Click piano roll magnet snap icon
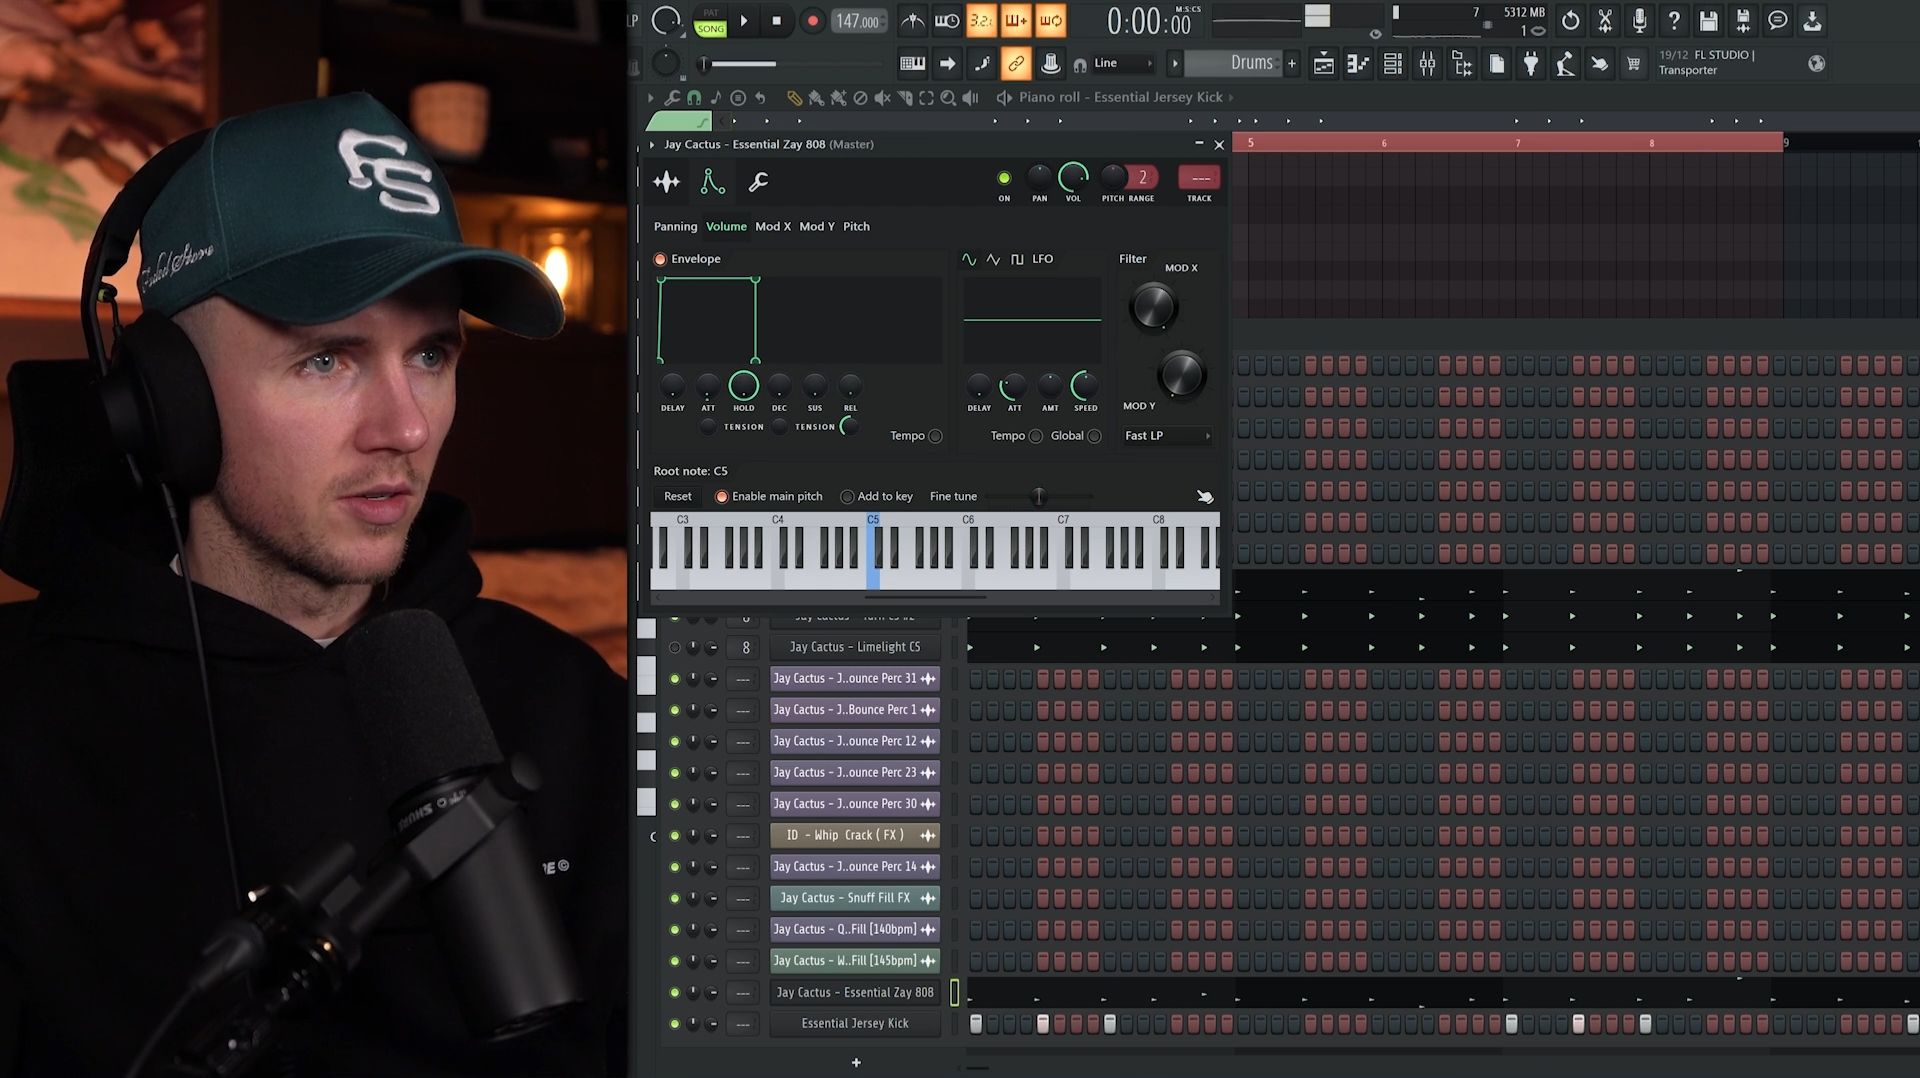The height and width of the screenshot is (1078, 1920). point(694,98)
